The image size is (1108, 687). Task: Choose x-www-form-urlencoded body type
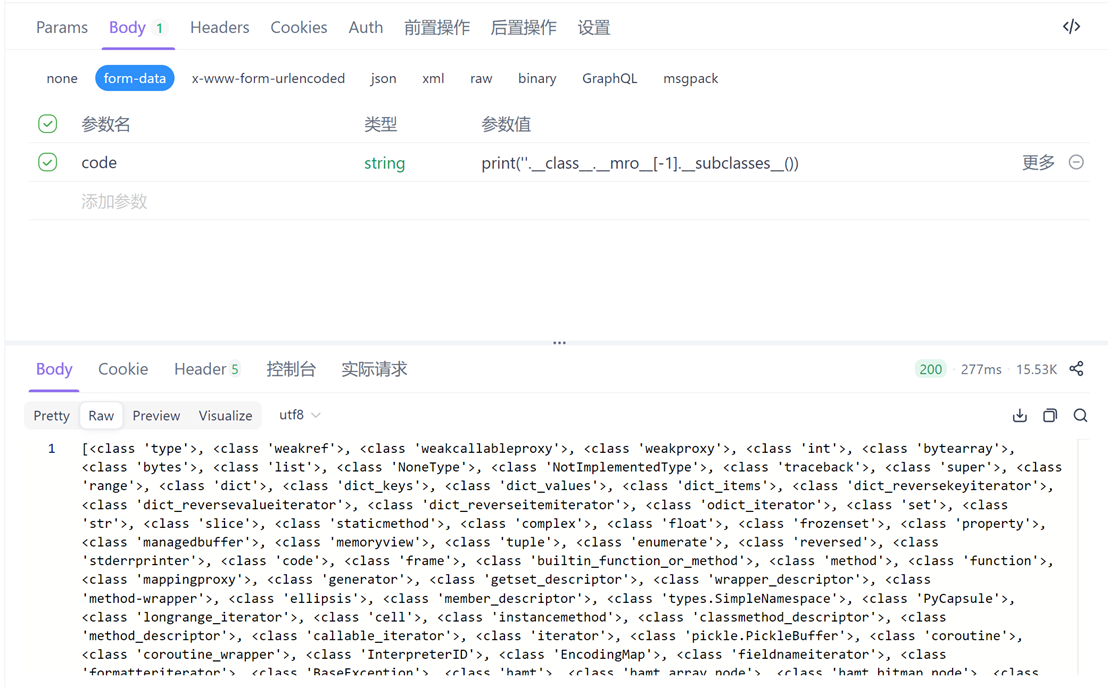[268, 78]
